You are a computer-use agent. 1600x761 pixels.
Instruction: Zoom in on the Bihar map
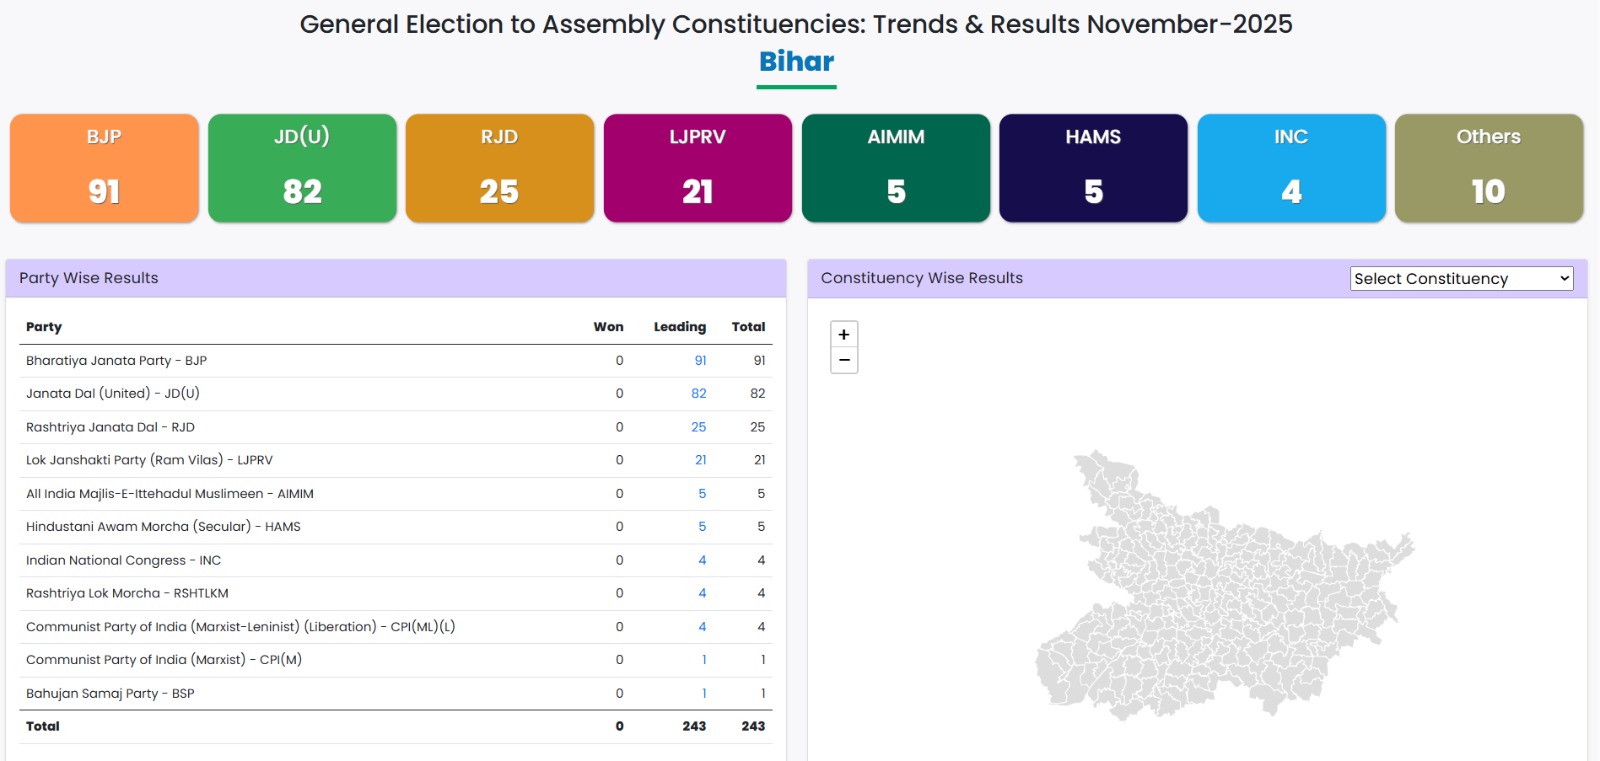click(844, 335)
